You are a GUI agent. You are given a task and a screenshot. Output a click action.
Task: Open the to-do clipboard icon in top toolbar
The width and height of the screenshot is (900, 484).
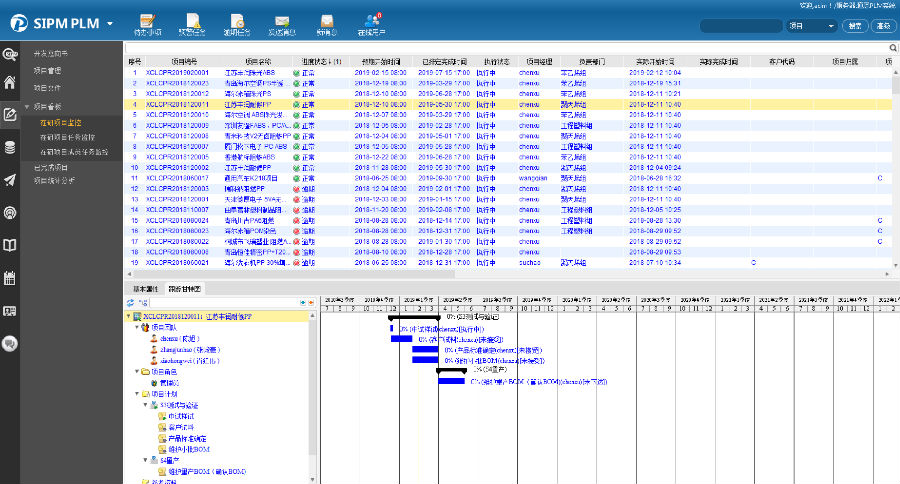pos(147,21)
